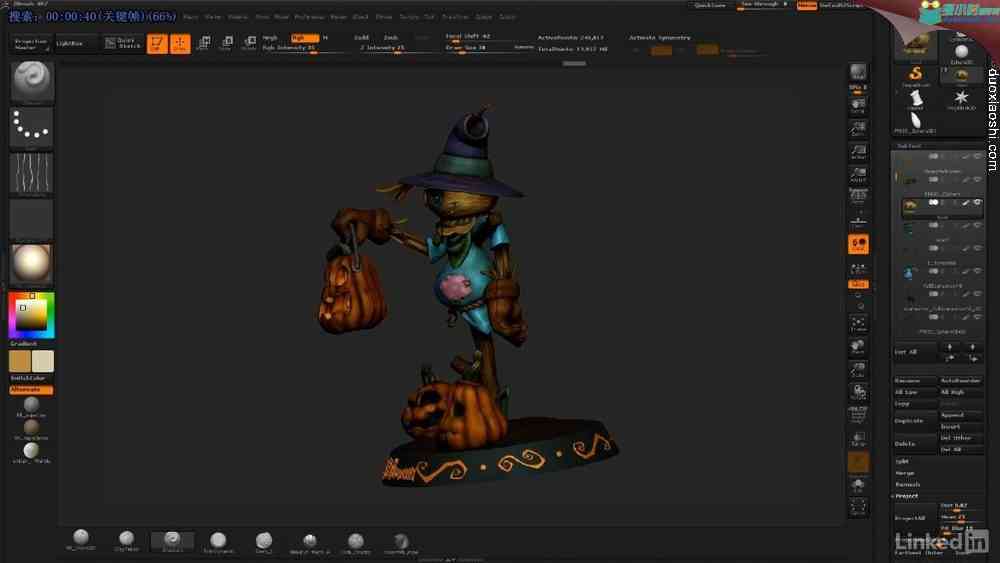Image resolution: width=1000 pixels, height=563 pixels.
Task: Select the light cream main color swatch
Action: point(43,361)
